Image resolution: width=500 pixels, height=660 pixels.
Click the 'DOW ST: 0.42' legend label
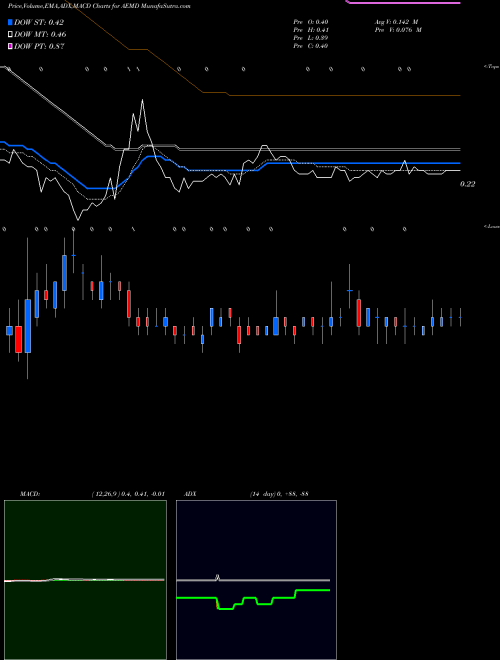pyautogui.click(x=39, y=22)
